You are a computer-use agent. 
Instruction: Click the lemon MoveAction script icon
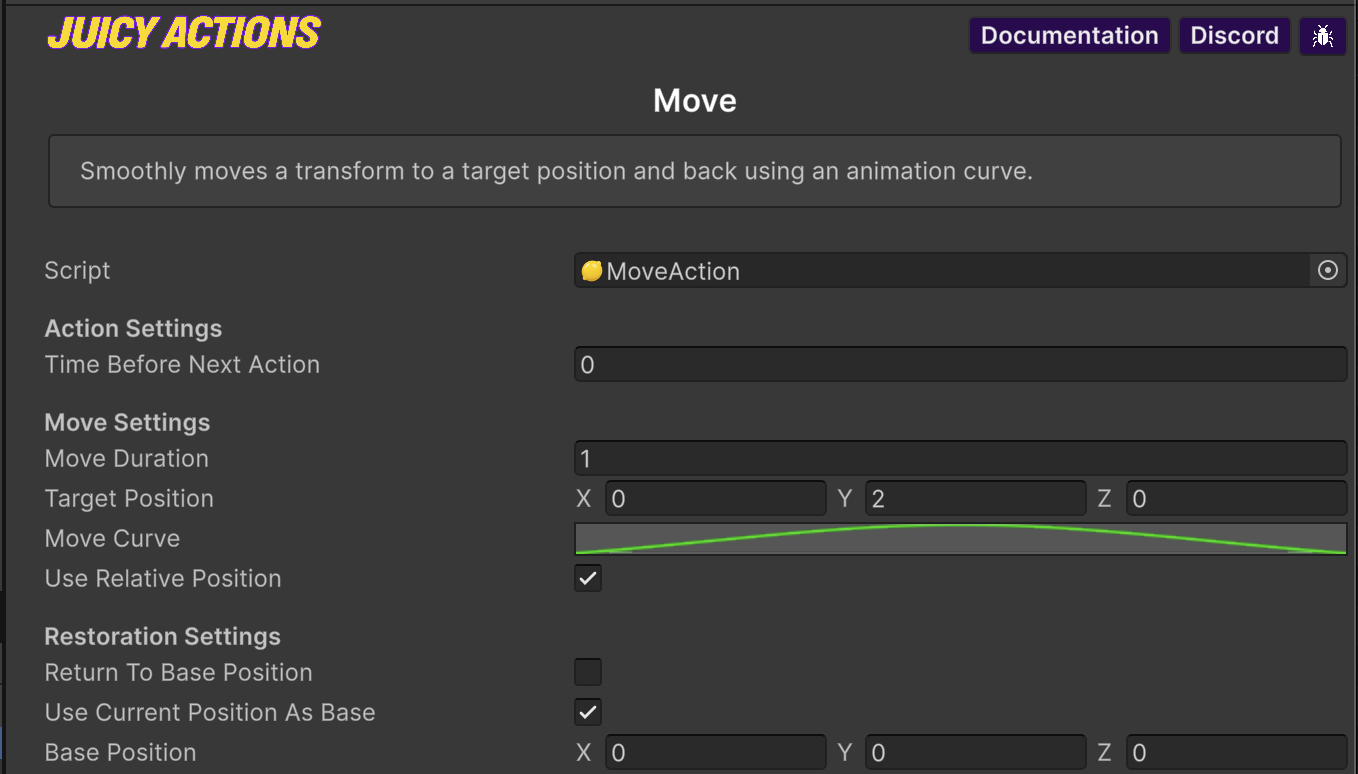tap(591, 271)
